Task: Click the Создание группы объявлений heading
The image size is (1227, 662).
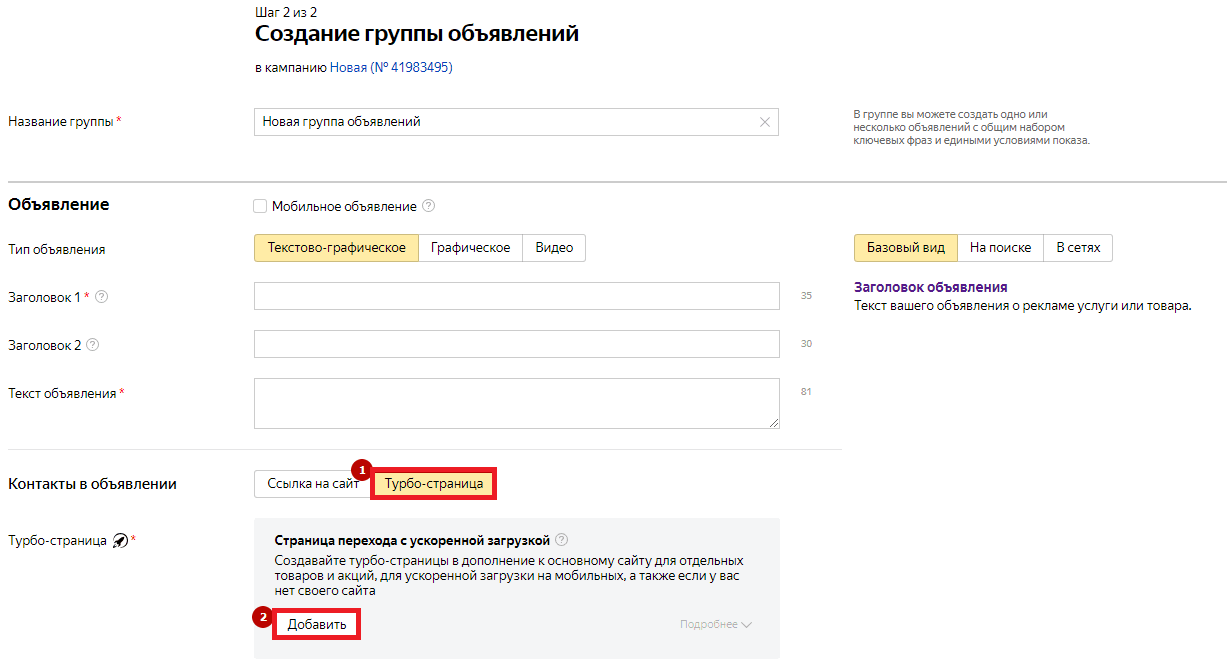Action: tap(417, 34)
